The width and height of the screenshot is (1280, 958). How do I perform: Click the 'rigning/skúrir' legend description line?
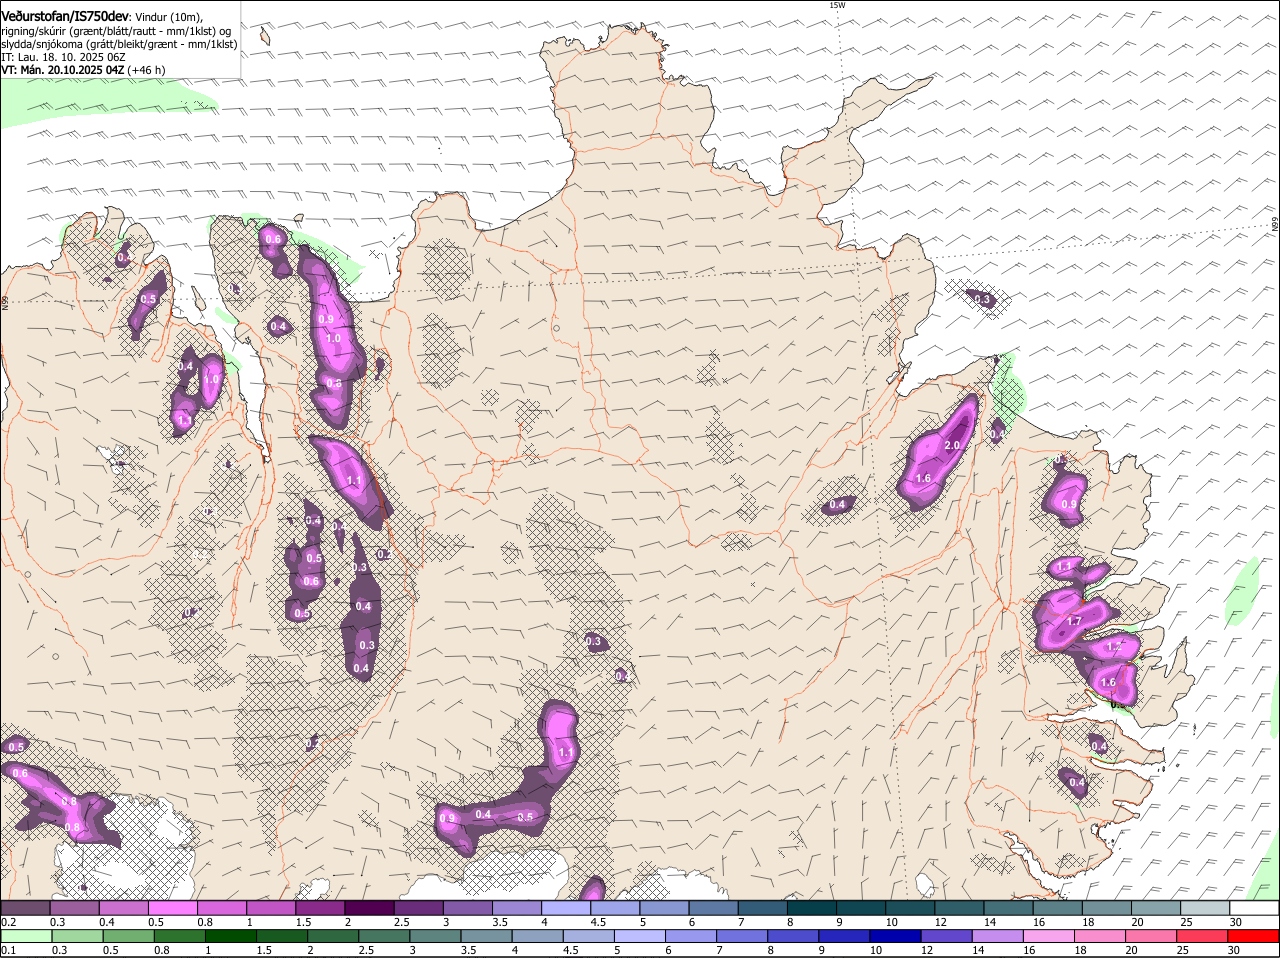pos(116,31)
